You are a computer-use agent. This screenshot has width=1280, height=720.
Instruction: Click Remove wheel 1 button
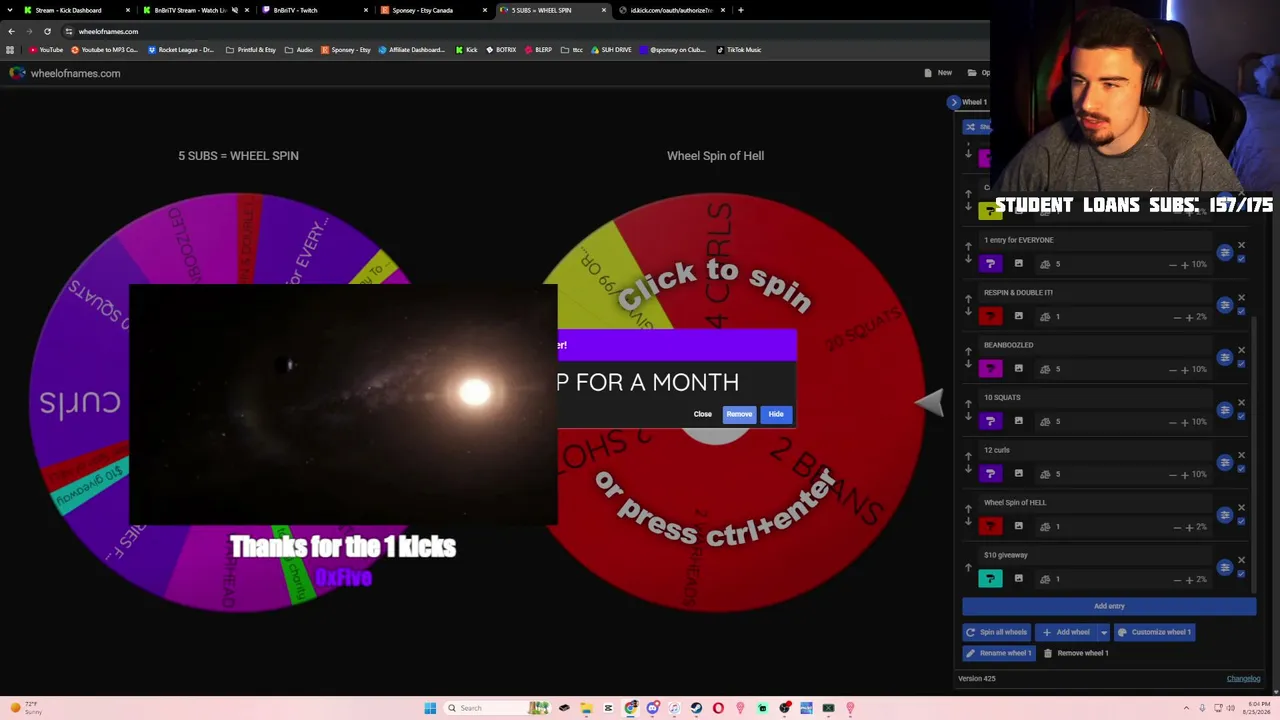(x=1076, y=653)
